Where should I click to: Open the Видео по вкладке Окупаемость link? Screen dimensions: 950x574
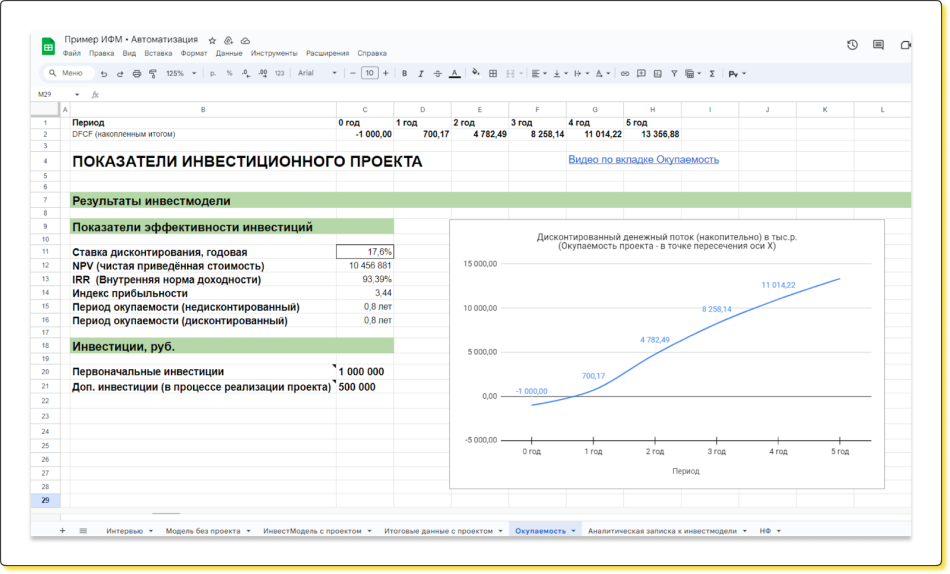pyautogui.click(x=643, y=159)
